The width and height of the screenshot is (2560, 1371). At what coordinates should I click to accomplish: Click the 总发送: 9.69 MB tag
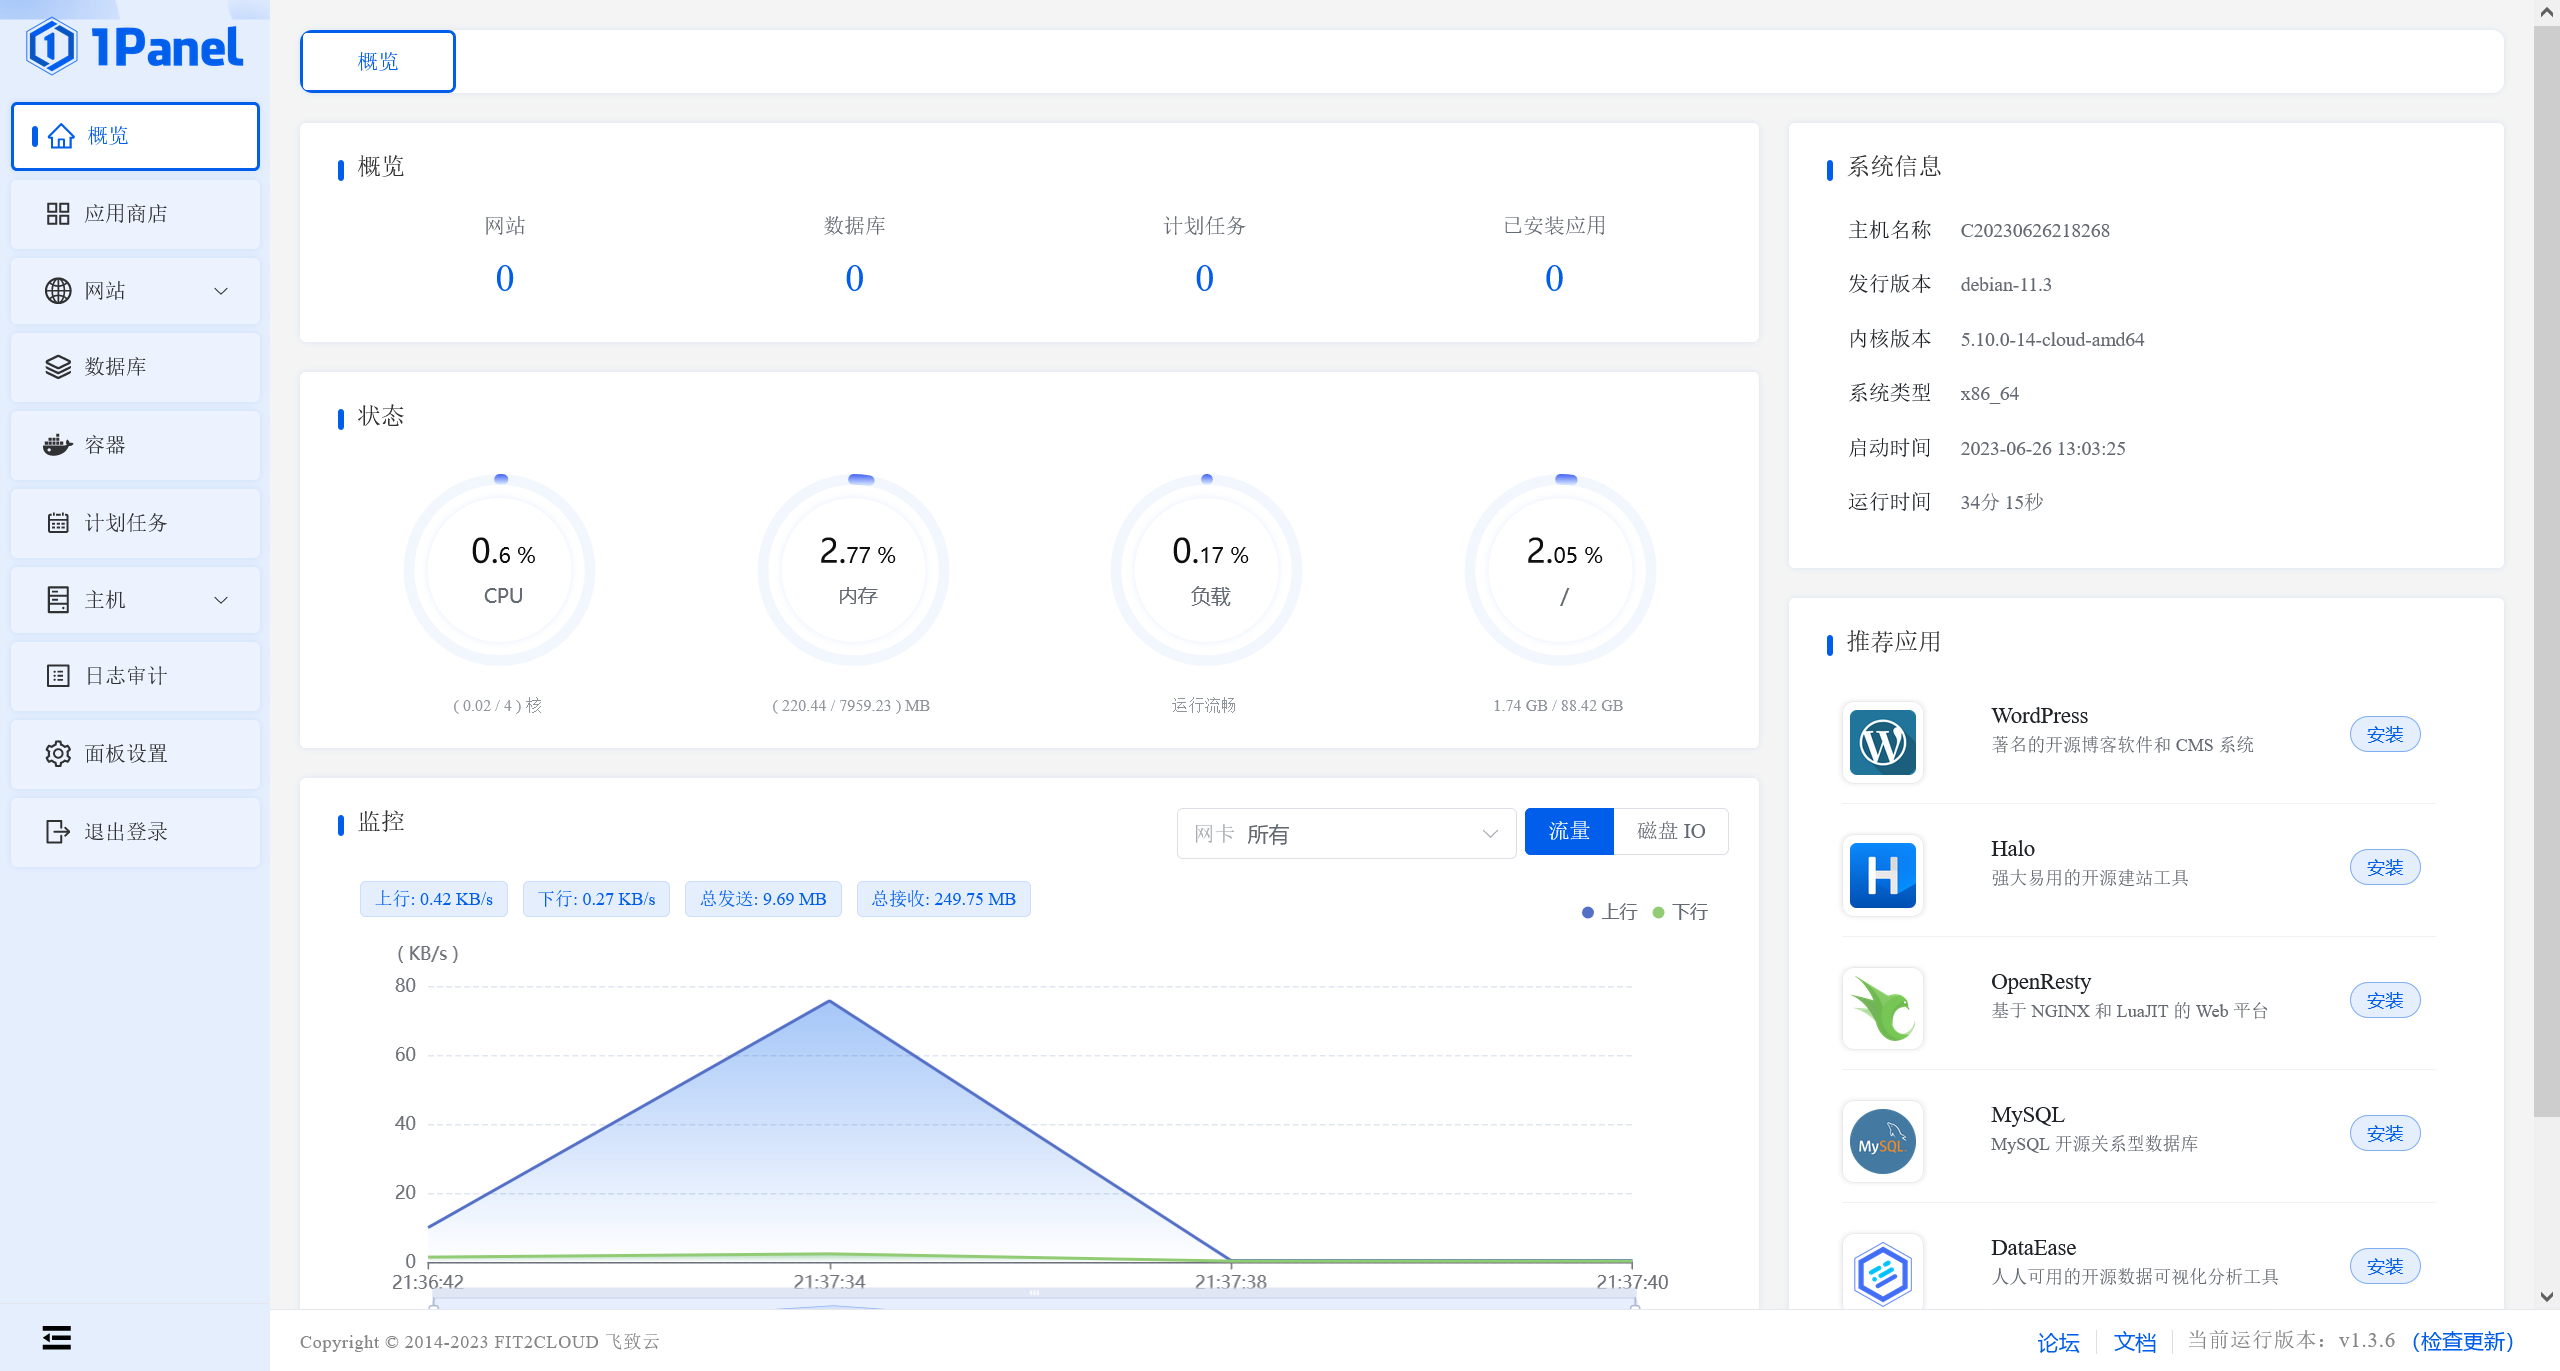coord(763,899)
